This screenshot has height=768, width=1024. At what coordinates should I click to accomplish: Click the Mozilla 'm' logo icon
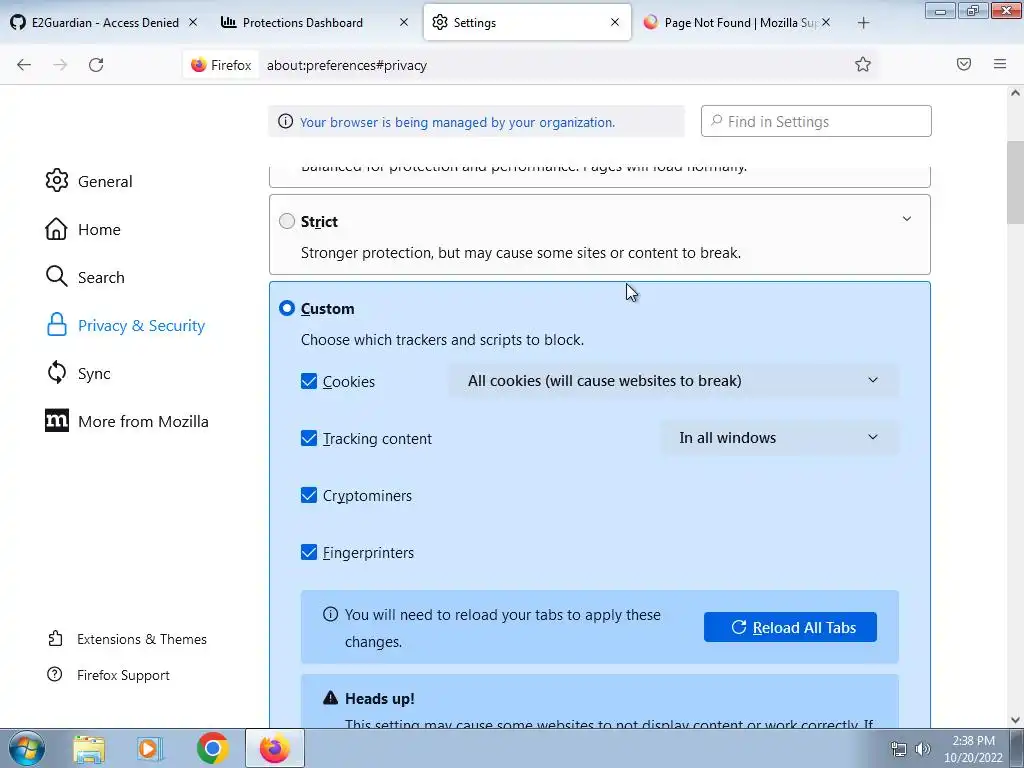point(57,421)
